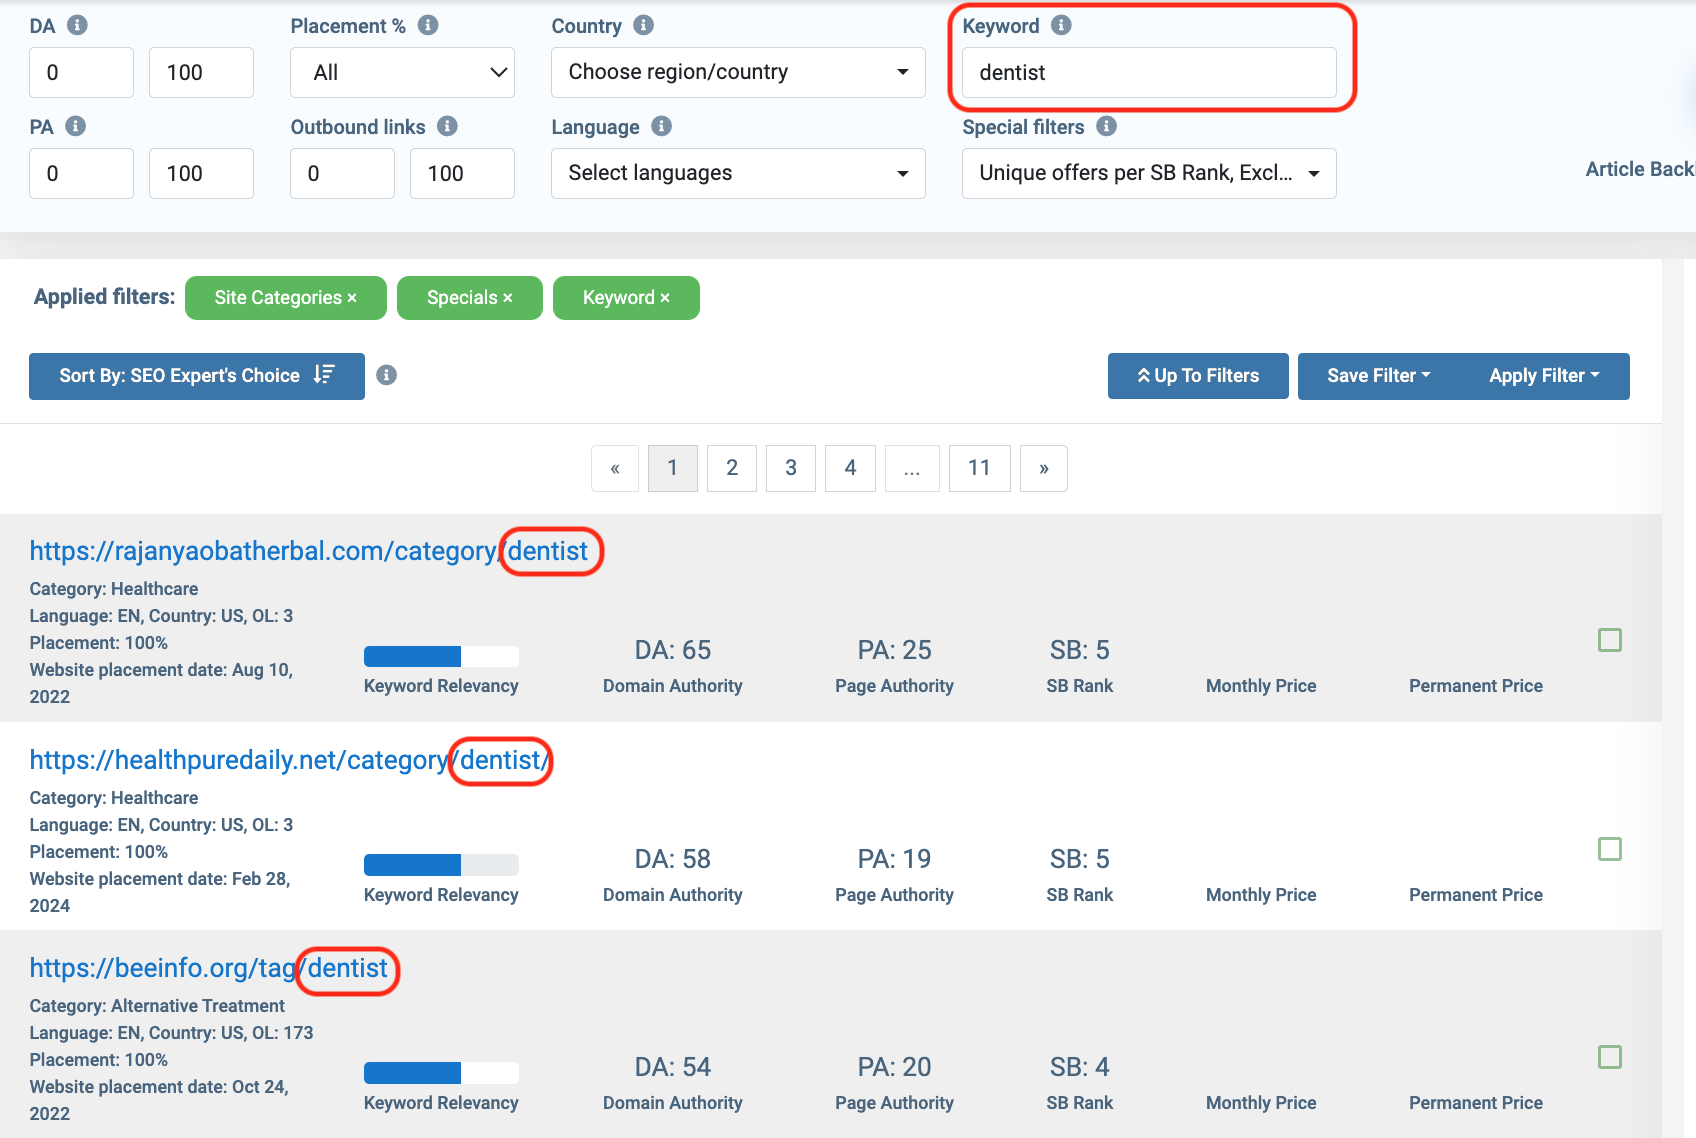The image size is (1696, 1138).
Task: Click Keyword Relevancy bar for beeinfo.org
Action: (x=441, y=1073)
